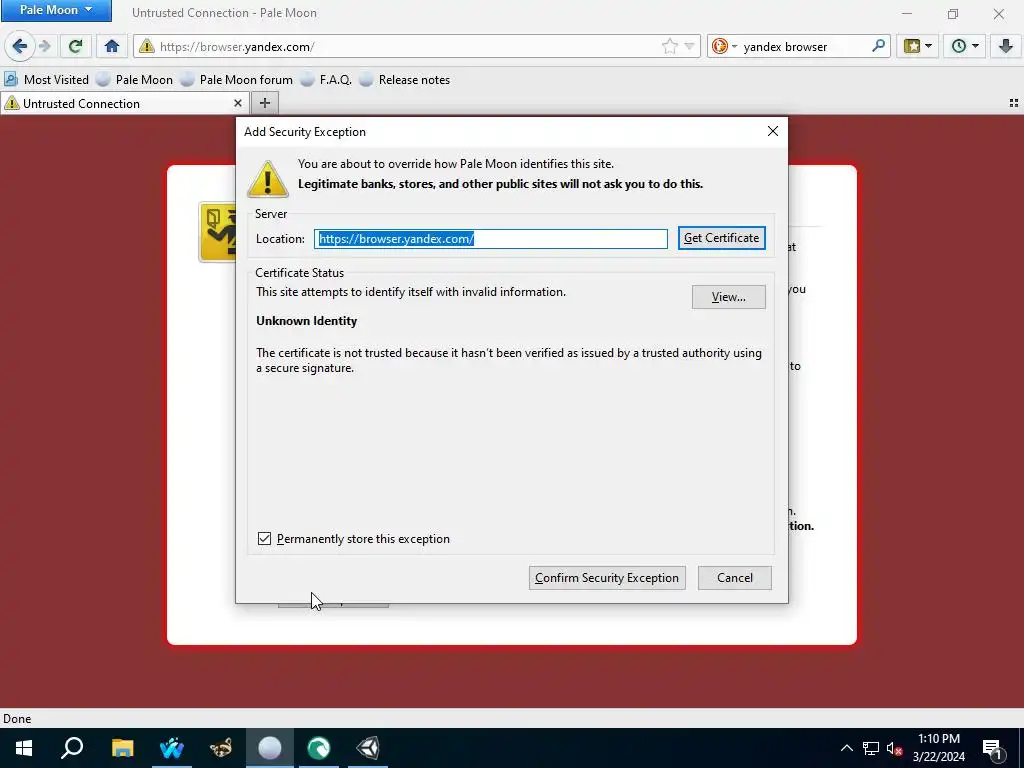Click the tab groups grid icon
Image resolution: width=1024 pixels, height=768 pixels.
point(1014,103)
